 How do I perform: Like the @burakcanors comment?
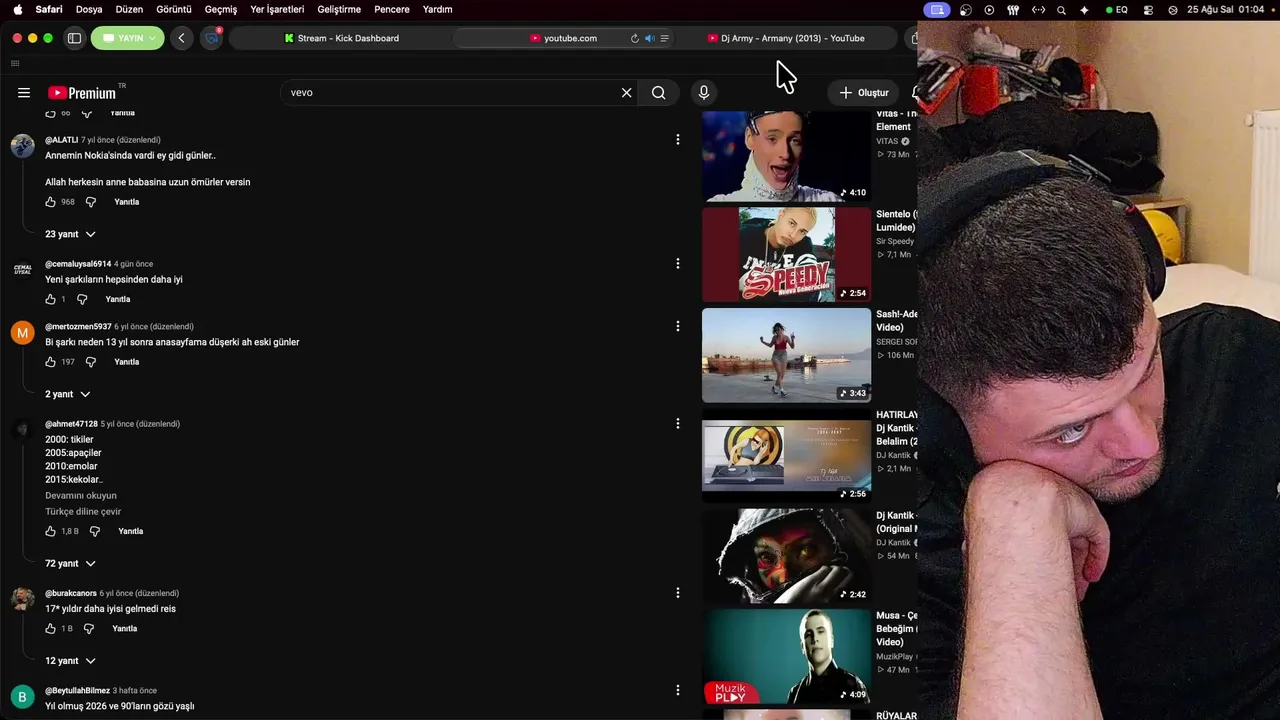point(51,629)
